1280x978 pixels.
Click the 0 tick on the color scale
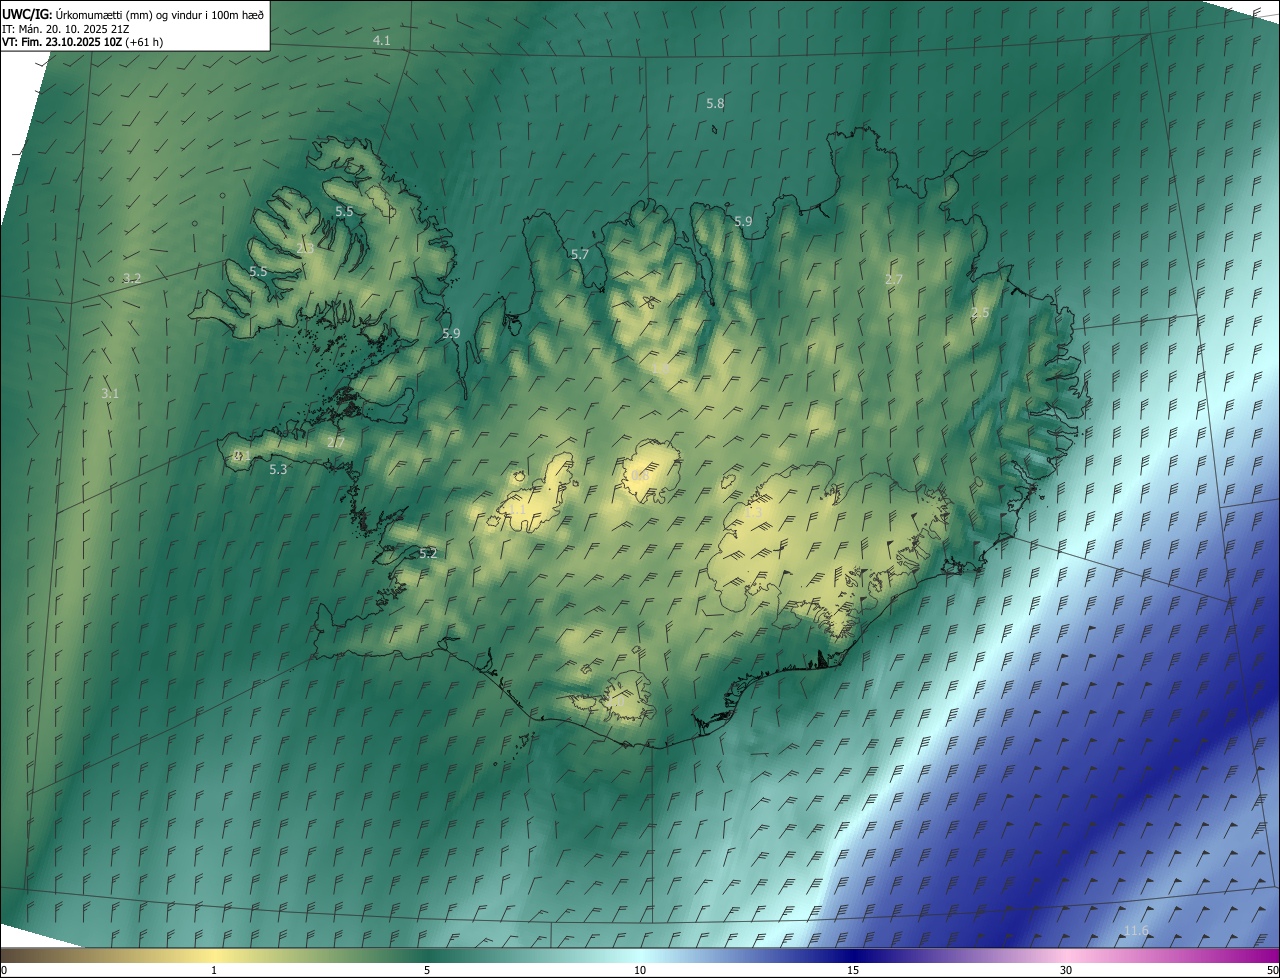coord(4,970)
